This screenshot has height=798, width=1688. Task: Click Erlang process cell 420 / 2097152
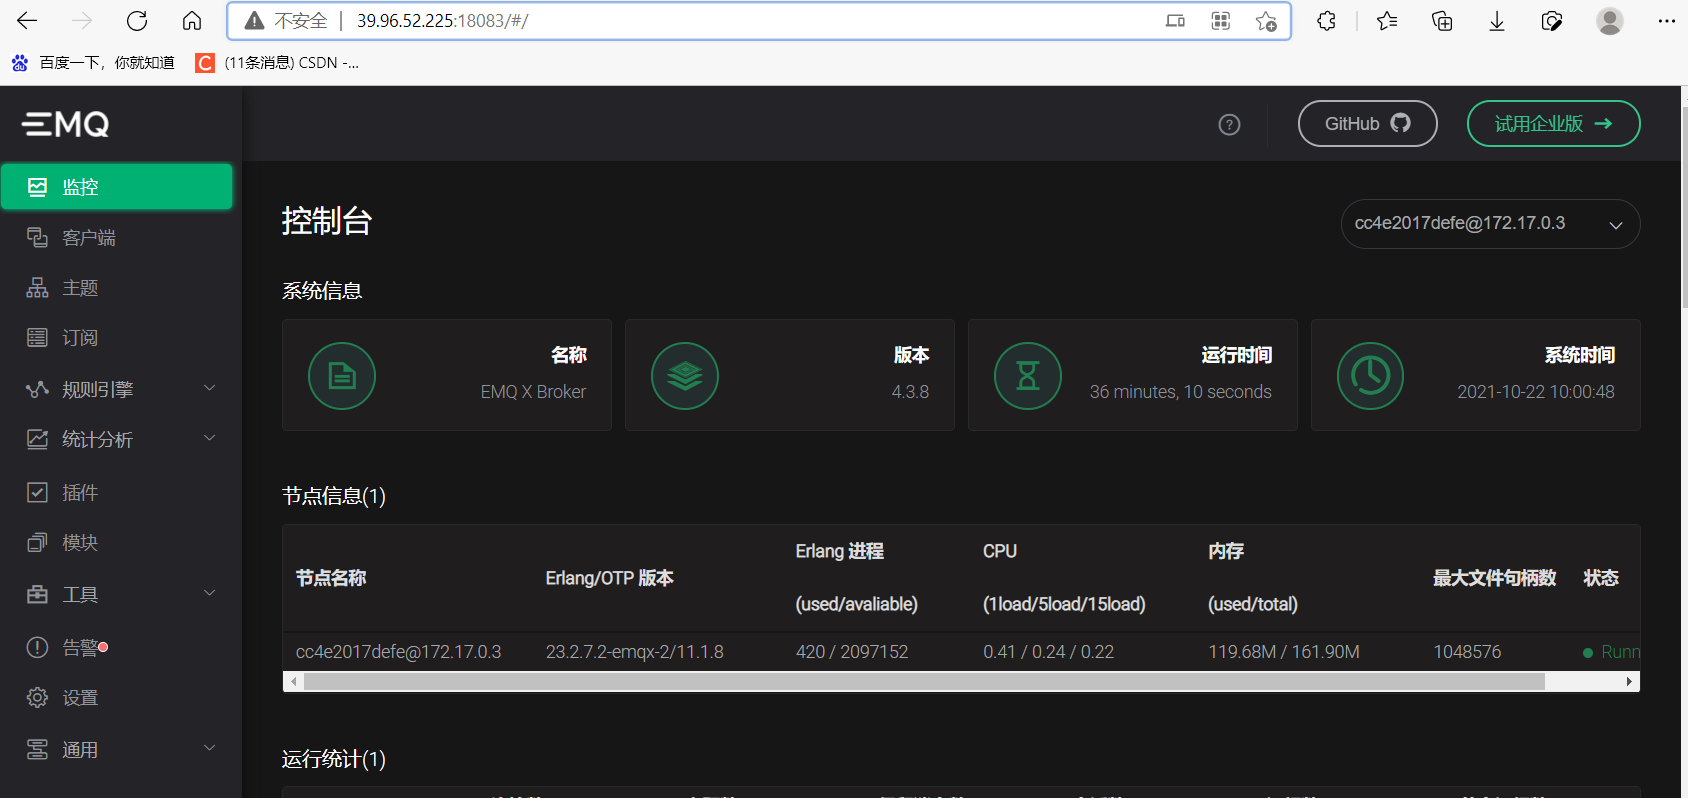tap(852, 652)
